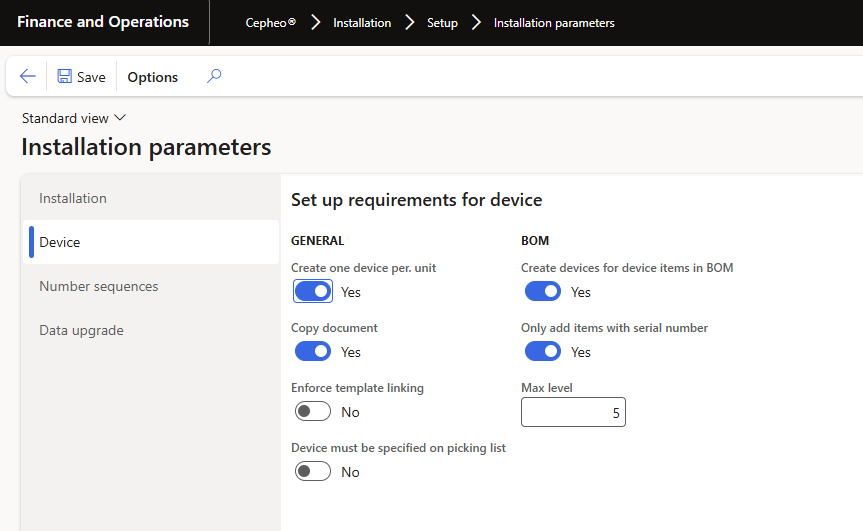The width and height of the screenshot is (863, 531).
Task: Disable the Copy document toggle
Action: click(x=313, y=352)
